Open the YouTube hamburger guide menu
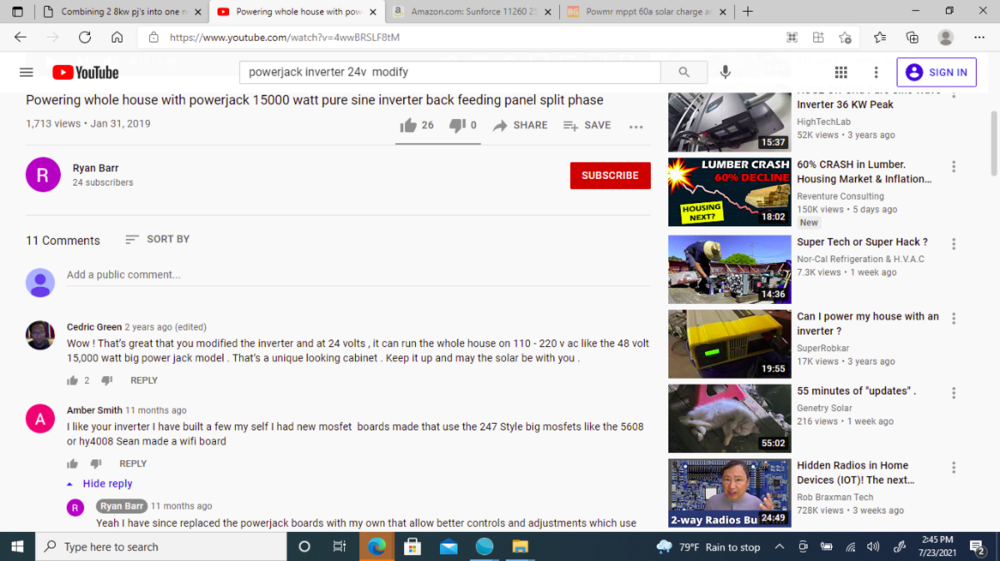This screenshot has width=1000, height=561. click(26, 72)
